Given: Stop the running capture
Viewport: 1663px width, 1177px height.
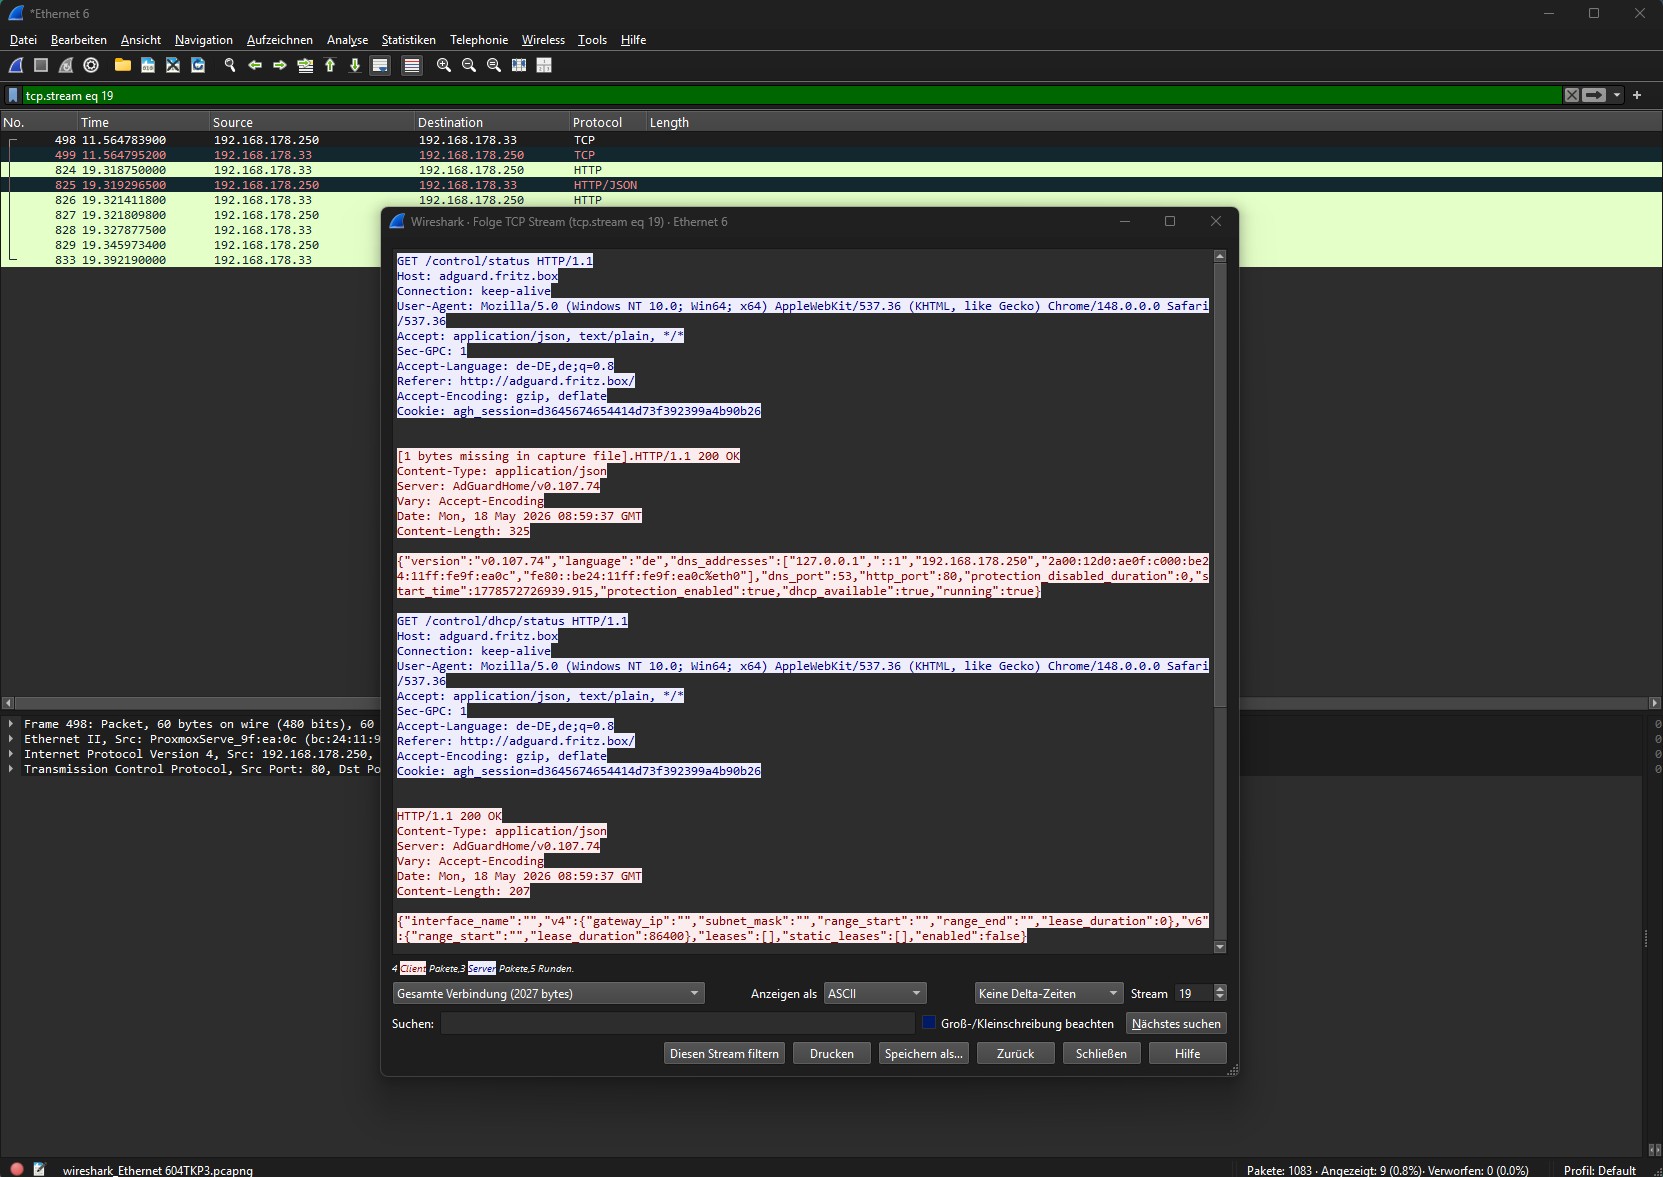Looking at the screenshot, I should [41, 65].
